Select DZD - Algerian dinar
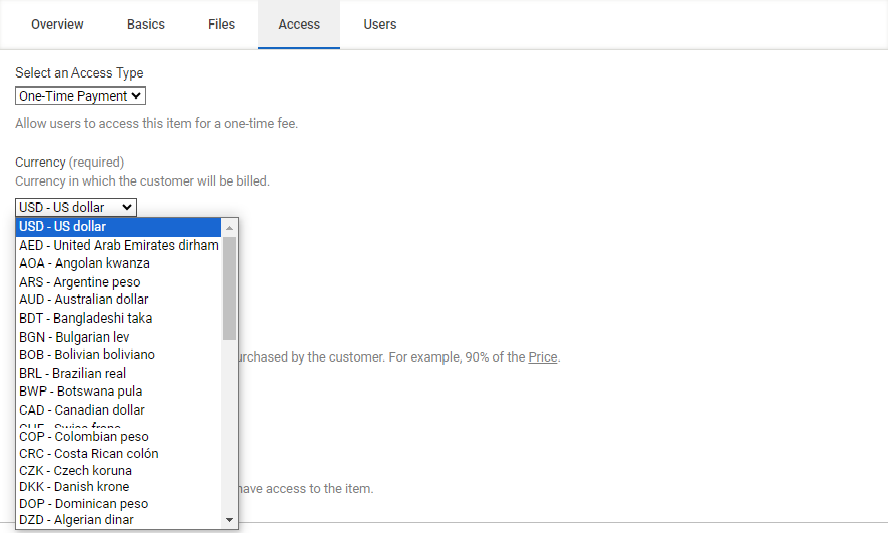The image size is (888, 533). (x=118, y=519)
